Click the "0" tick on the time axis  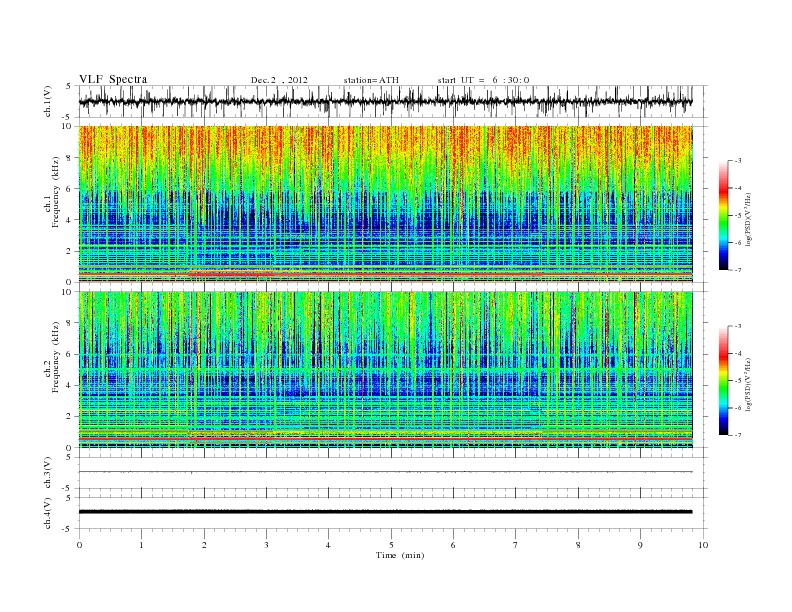(x=79, y=545)
